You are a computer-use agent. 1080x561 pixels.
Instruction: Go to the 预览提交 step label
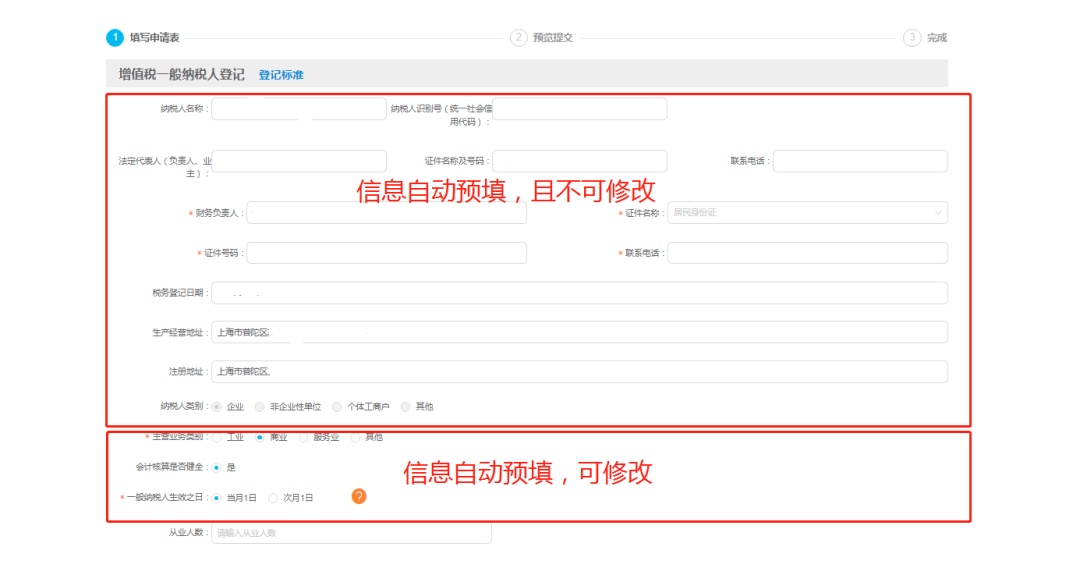click(x=553, y=38)
